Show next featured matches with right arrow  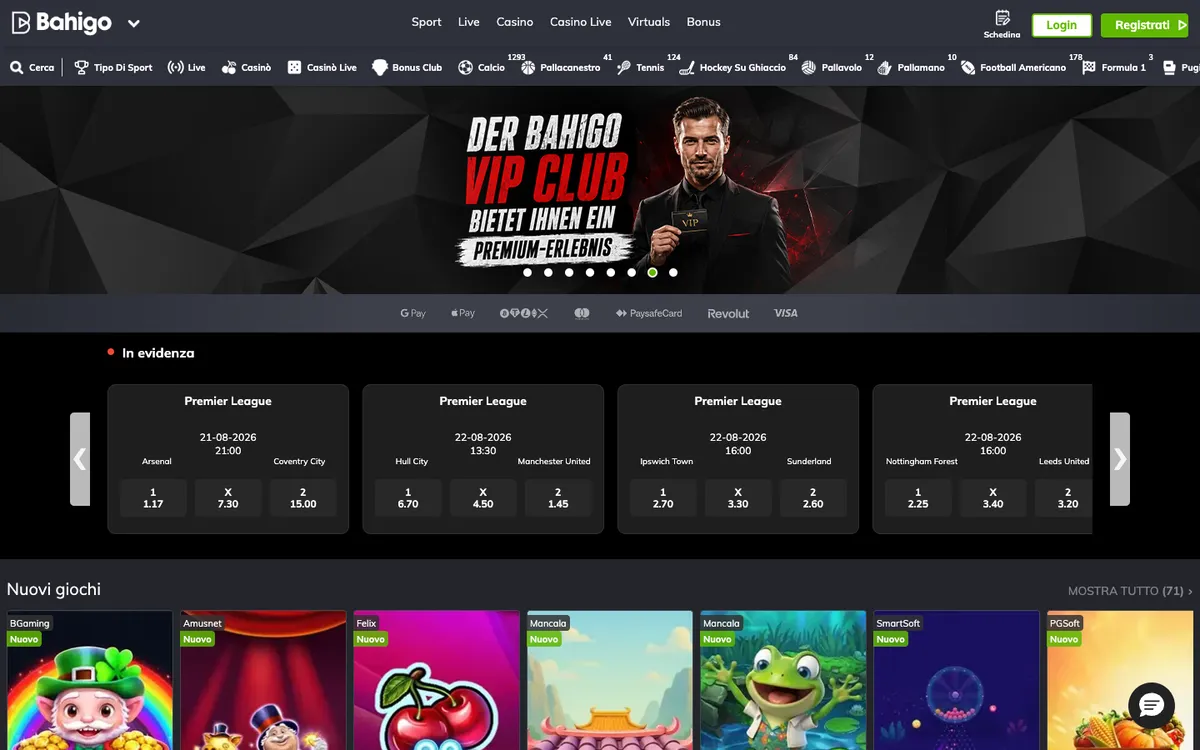(x=1120, y=459)
